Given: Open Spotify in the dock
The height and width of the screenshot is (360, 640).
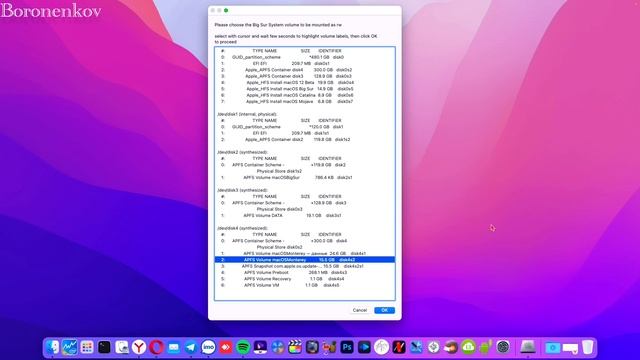Looking at the screenshot, I should point(243,347).
